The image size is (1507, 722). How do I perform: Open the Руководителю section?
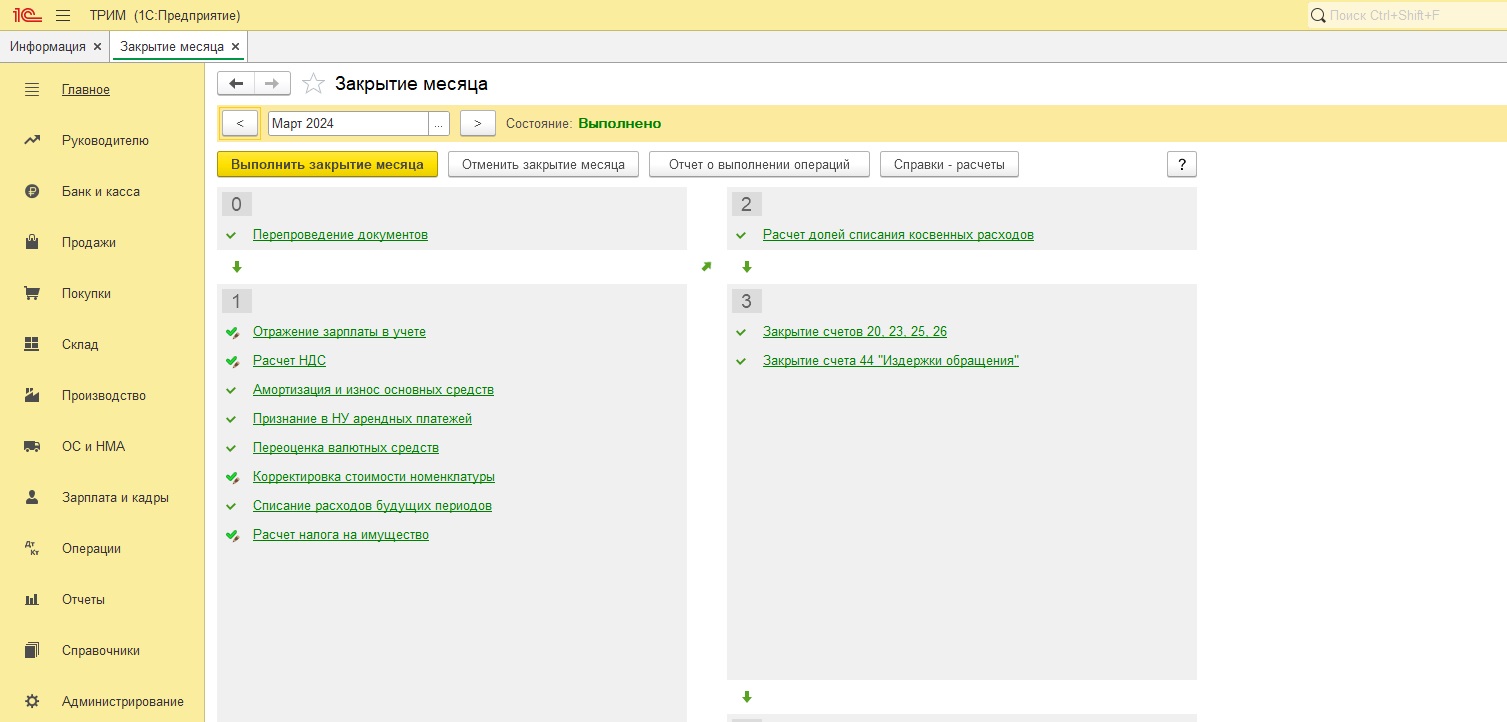(105, 141)
